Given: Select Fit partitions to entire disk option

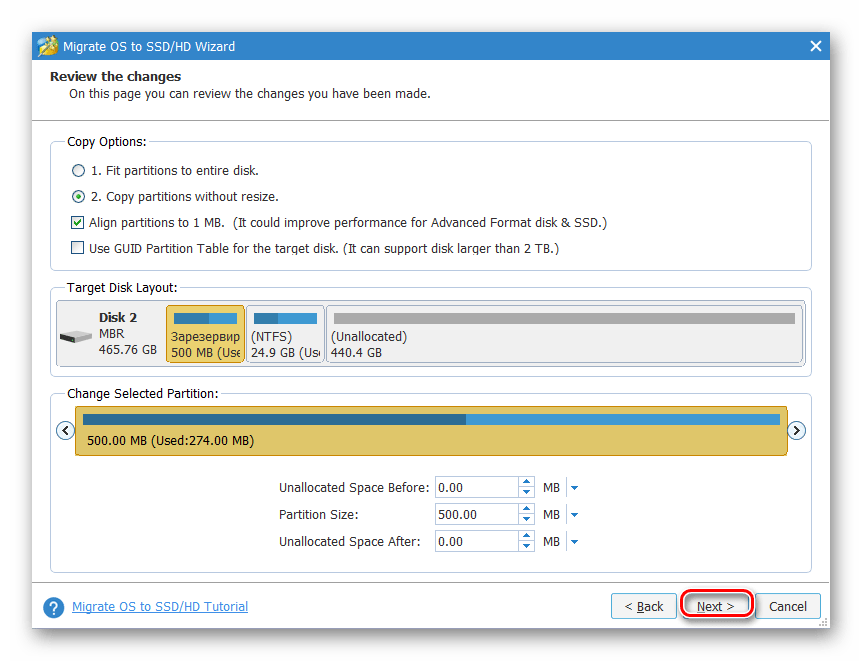Looking at the screenshot, I should coord(79,170).
